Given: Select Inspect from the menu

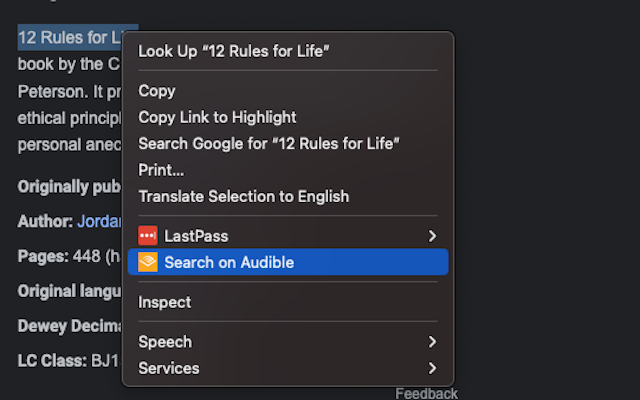Looking at the screenshot, I should pyautogui.click(x=288, y=302).
